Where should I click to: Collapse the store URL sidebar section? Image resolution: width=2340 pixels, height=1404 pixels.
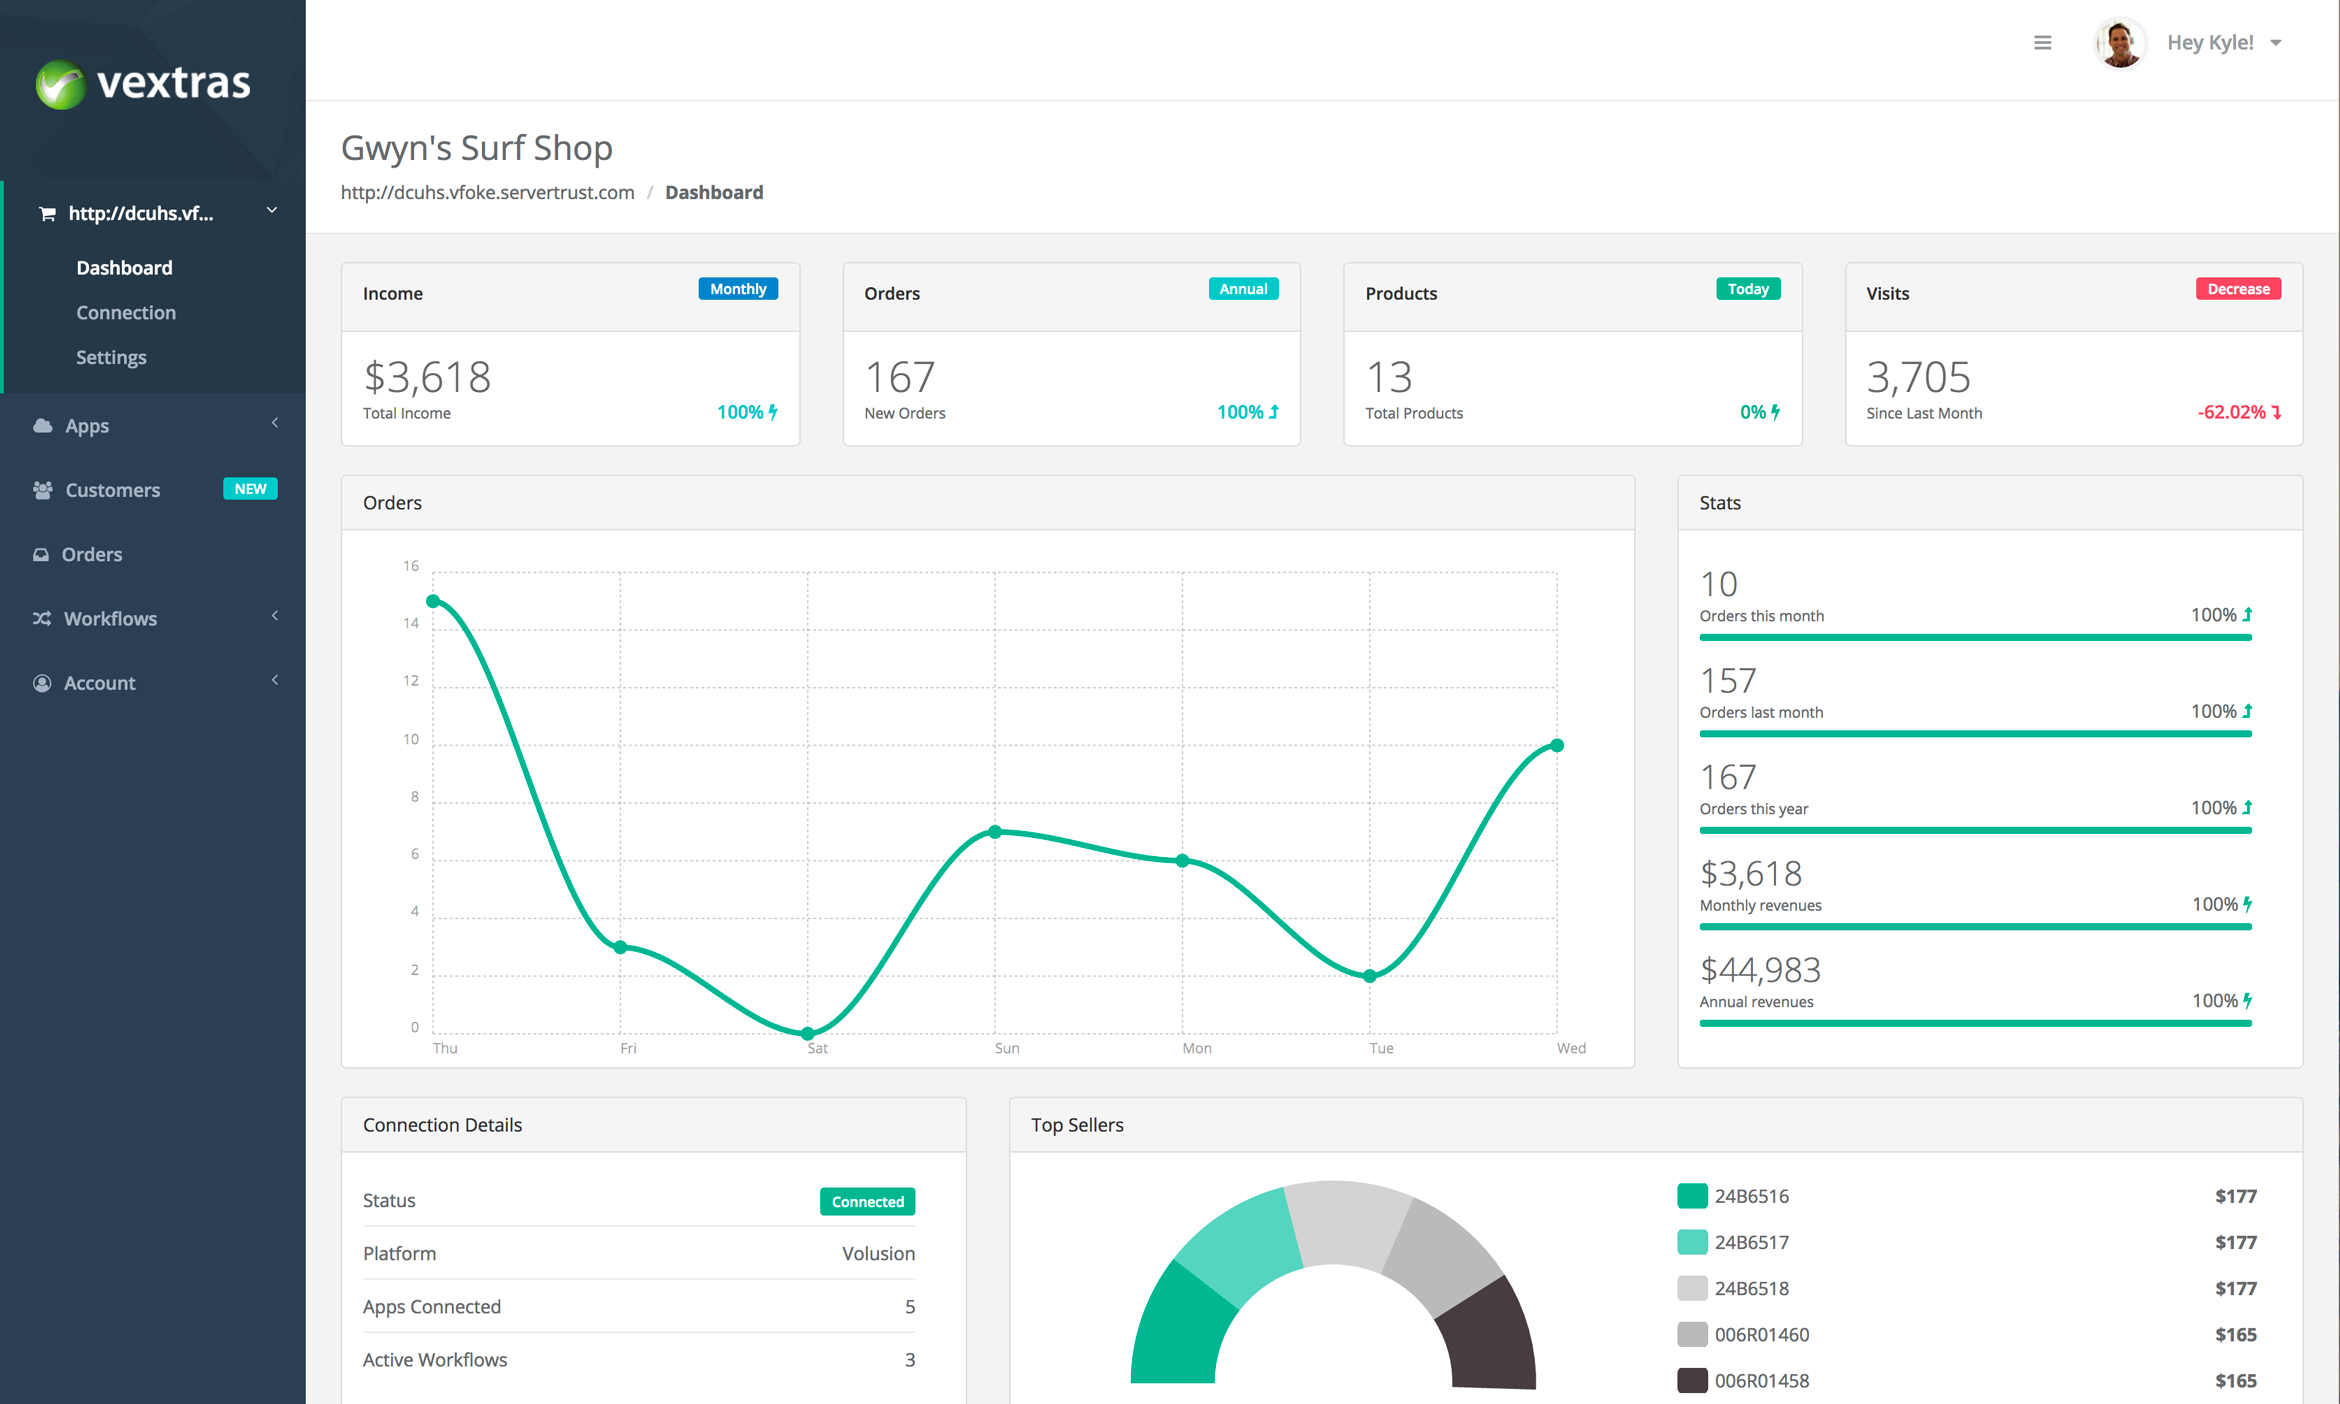coord(271,211)
